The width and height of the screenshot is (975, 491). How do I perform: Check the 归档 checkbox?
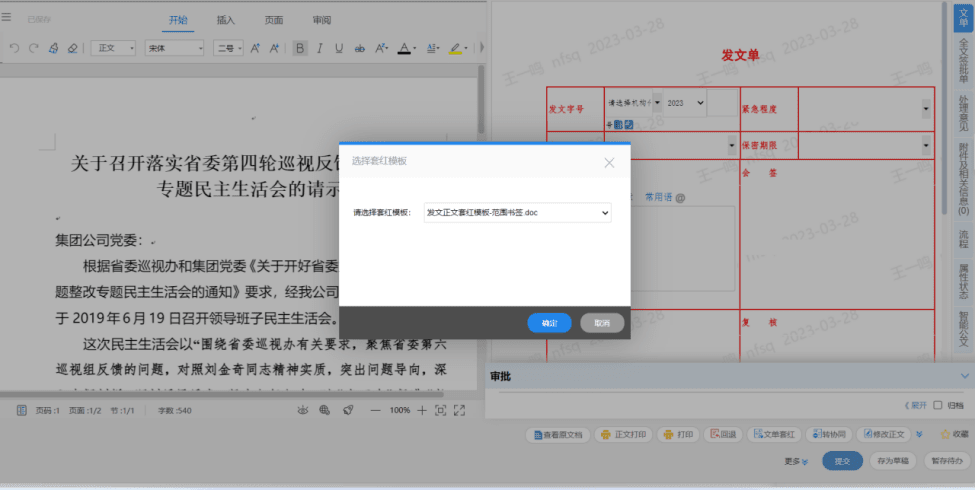point(938,405)
